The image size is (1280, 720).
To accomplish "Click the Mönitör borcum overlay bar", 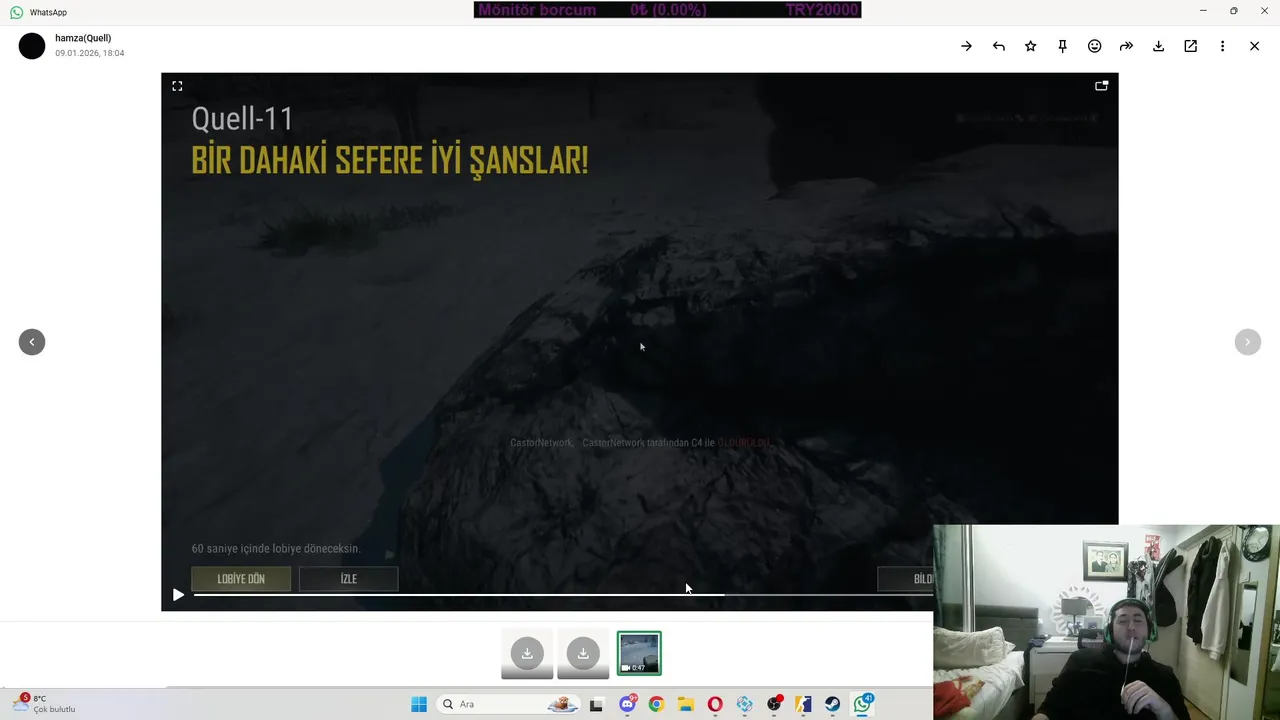I will 667,10.
